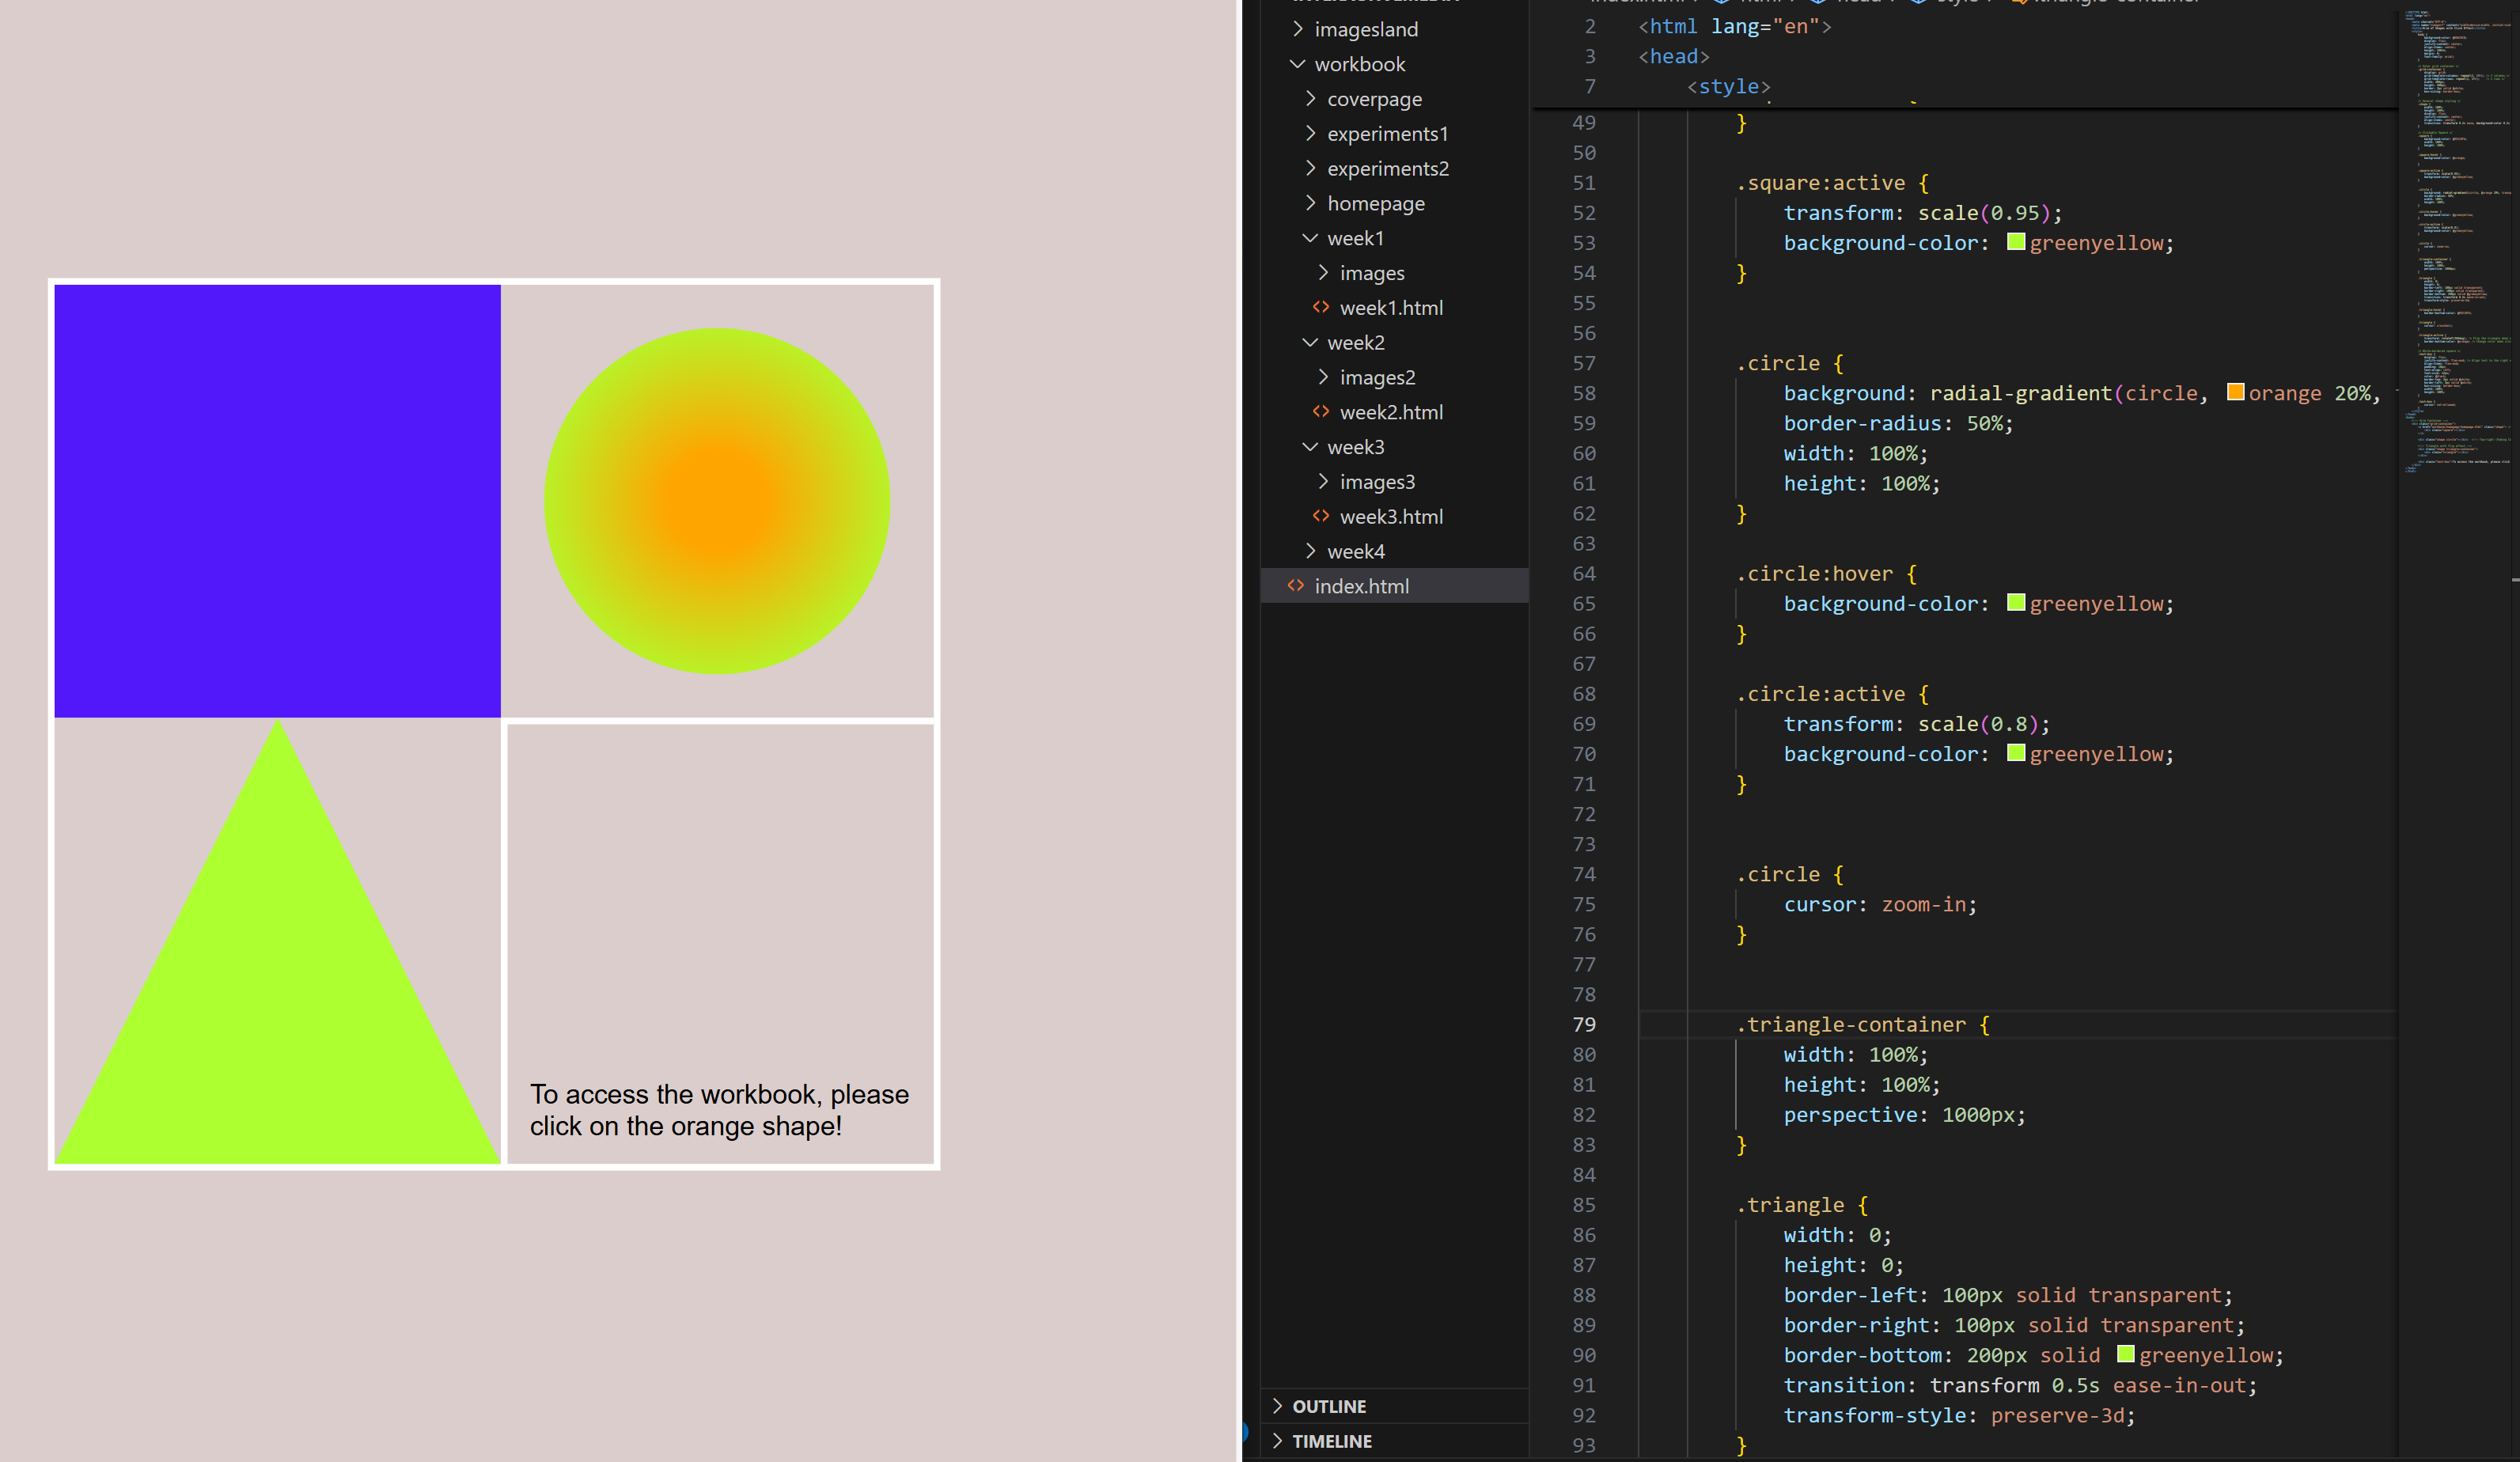Click the .circle selector on line 74
This screenshot has height=1462, width=2520.
1778,875
